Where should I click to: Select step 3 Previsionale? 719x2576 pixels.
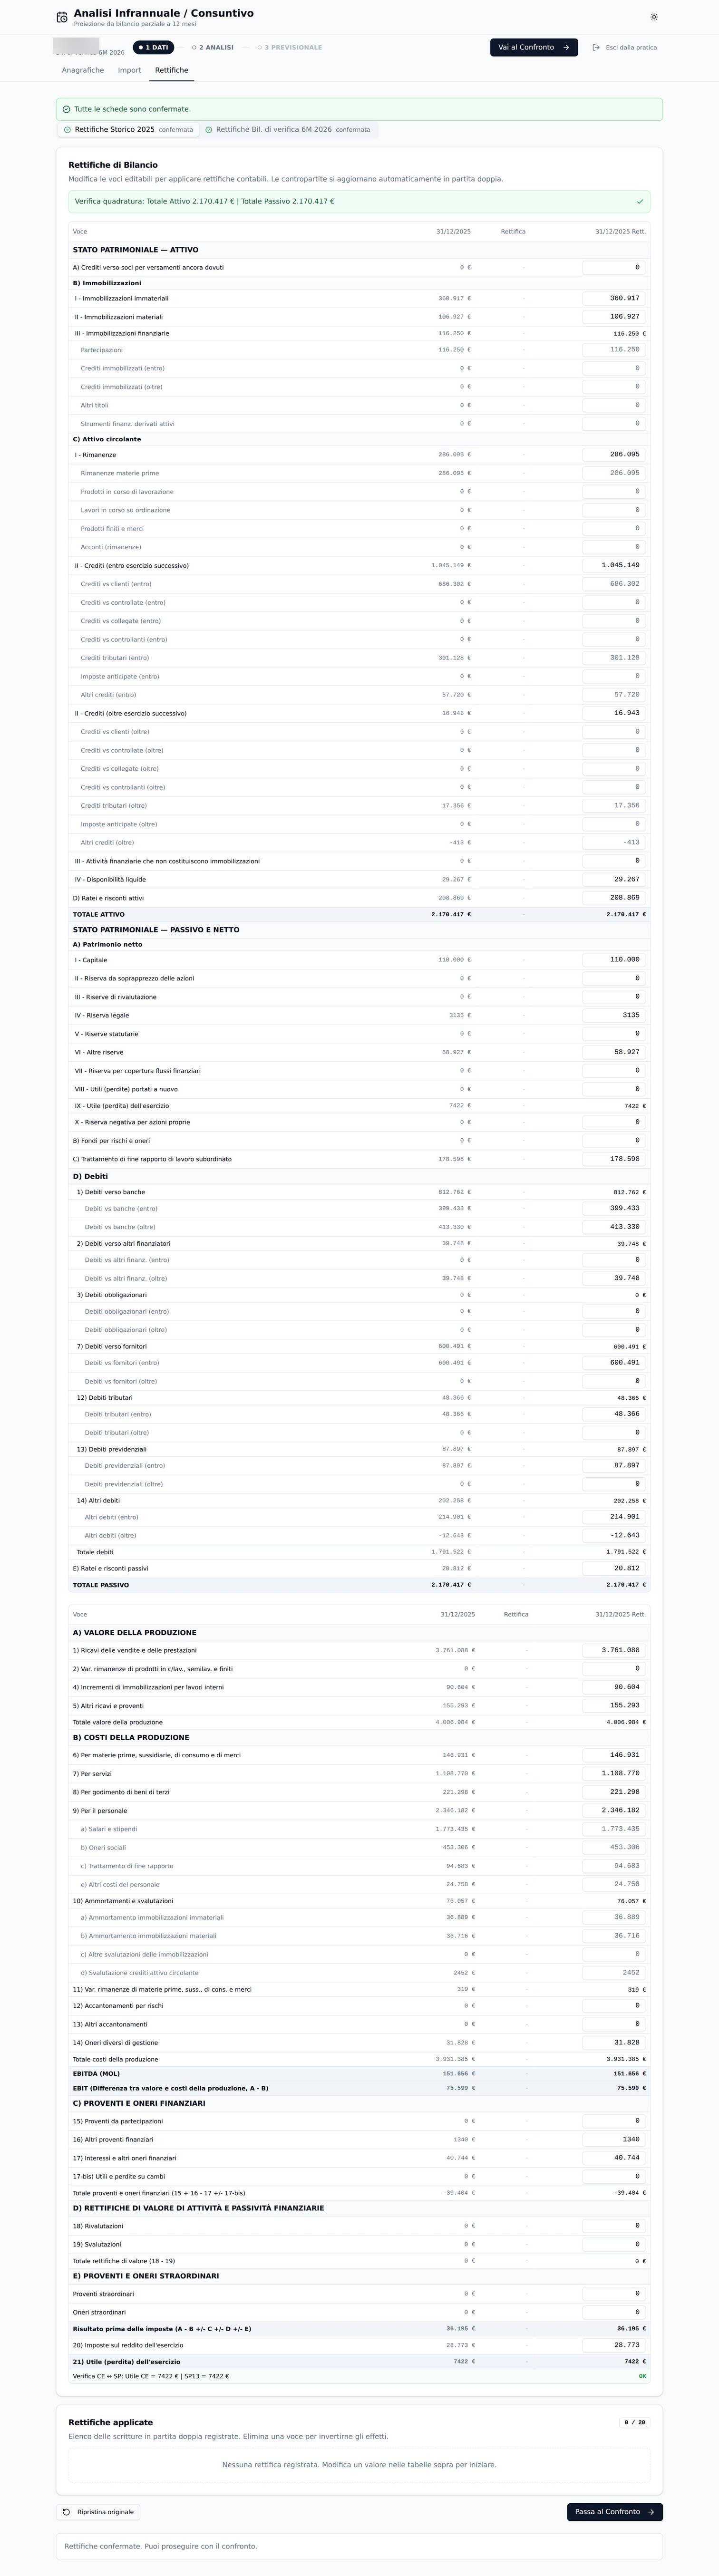click(x=290, y=47)
